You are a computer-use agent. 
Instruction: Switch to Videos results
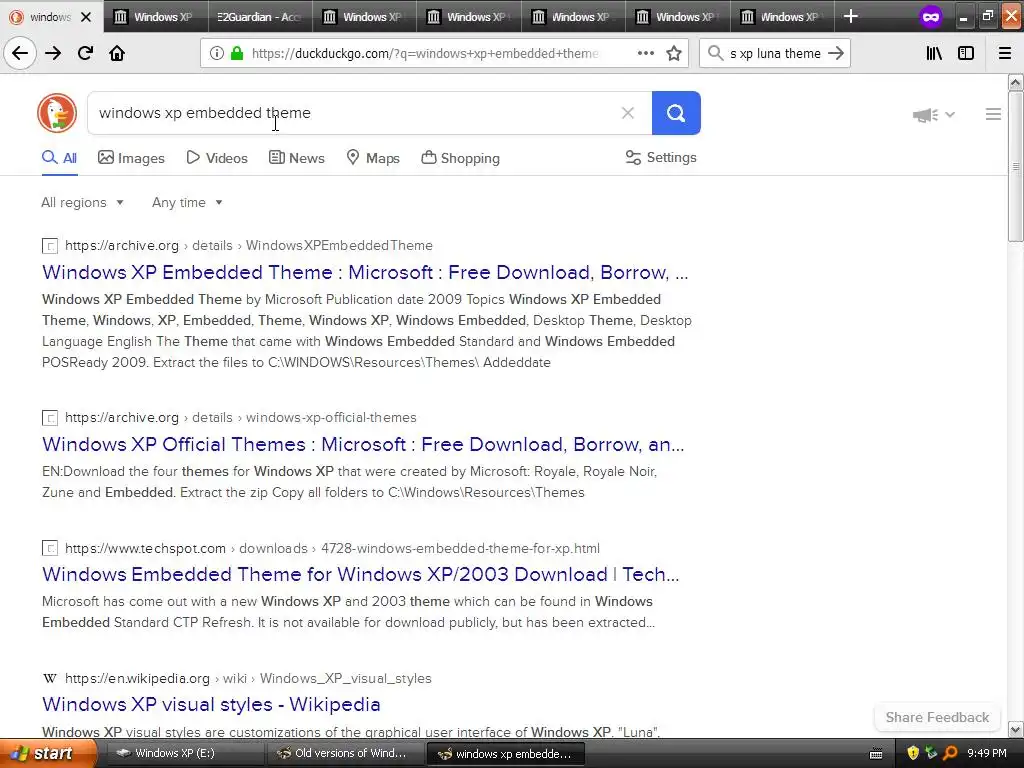(x=217, y=158)
